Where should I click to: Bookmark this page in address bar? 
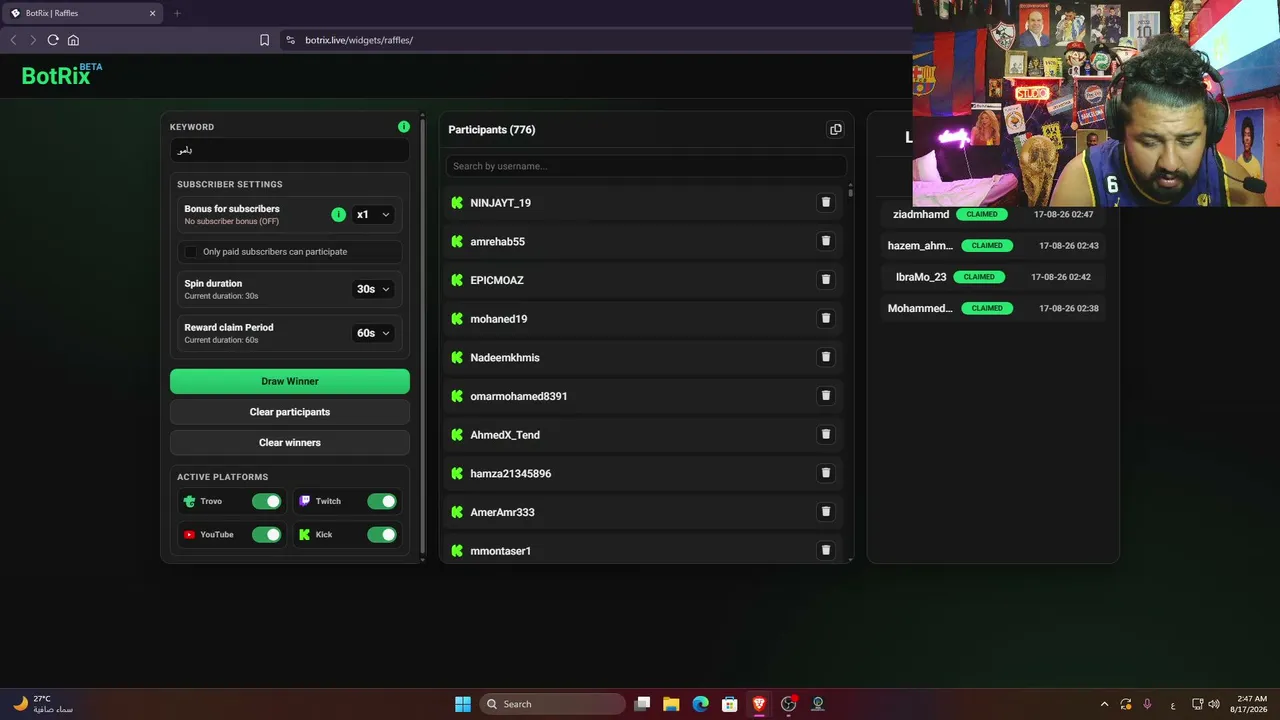(x=264, y=40)
